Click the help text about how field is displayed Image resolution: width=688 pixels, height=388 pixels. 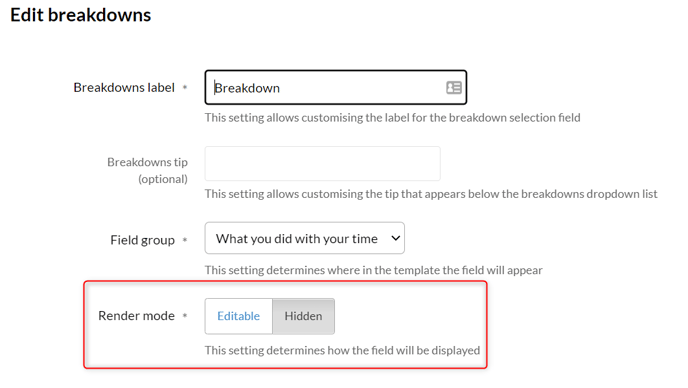tap(342, 350)
